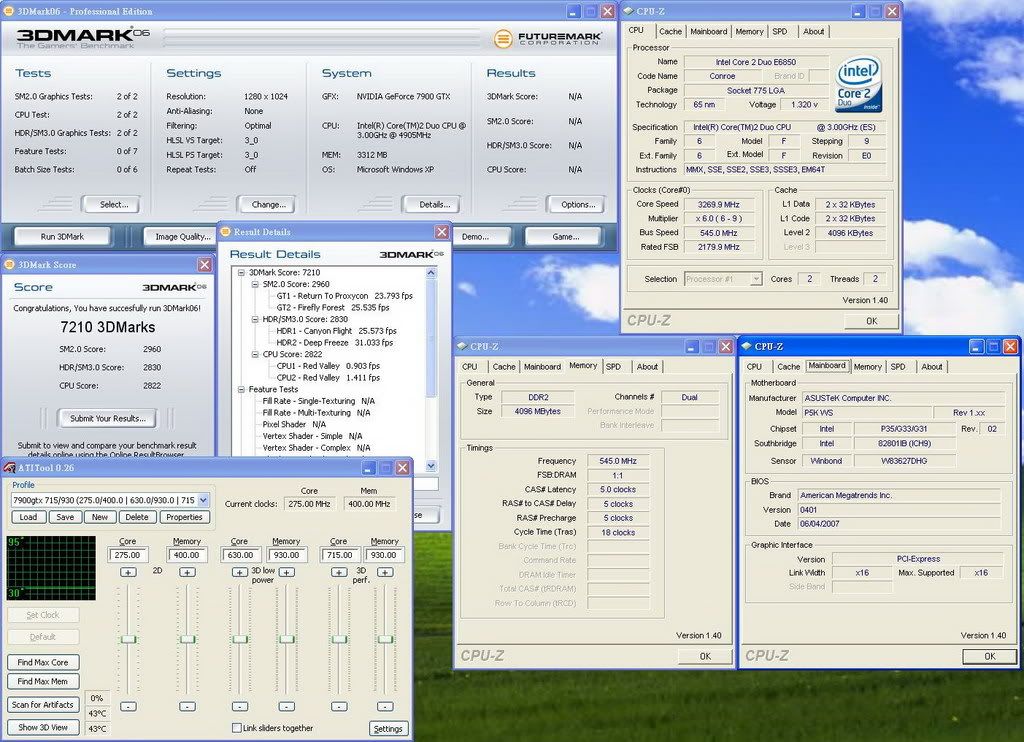
Task: Open SPD tab in CPU-Z processor window
Action: (780, 31)
